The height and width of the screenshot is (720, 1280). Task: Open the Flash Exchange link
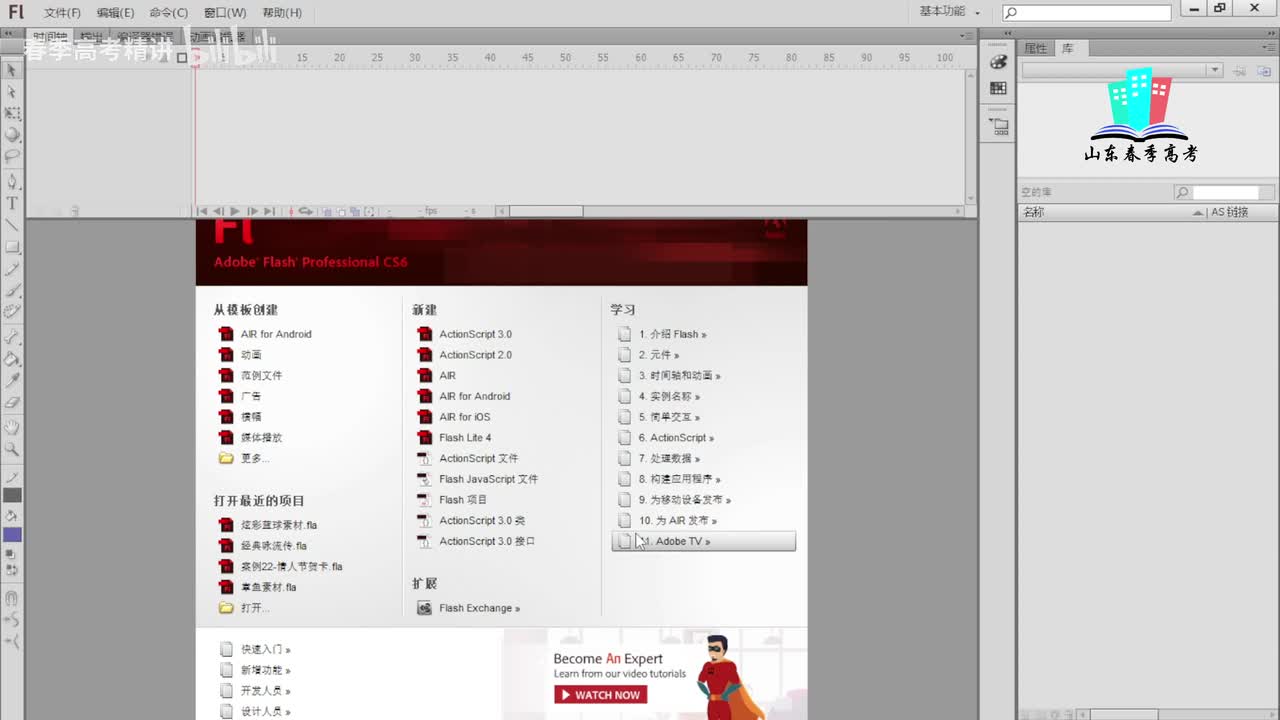pos(479,608)
